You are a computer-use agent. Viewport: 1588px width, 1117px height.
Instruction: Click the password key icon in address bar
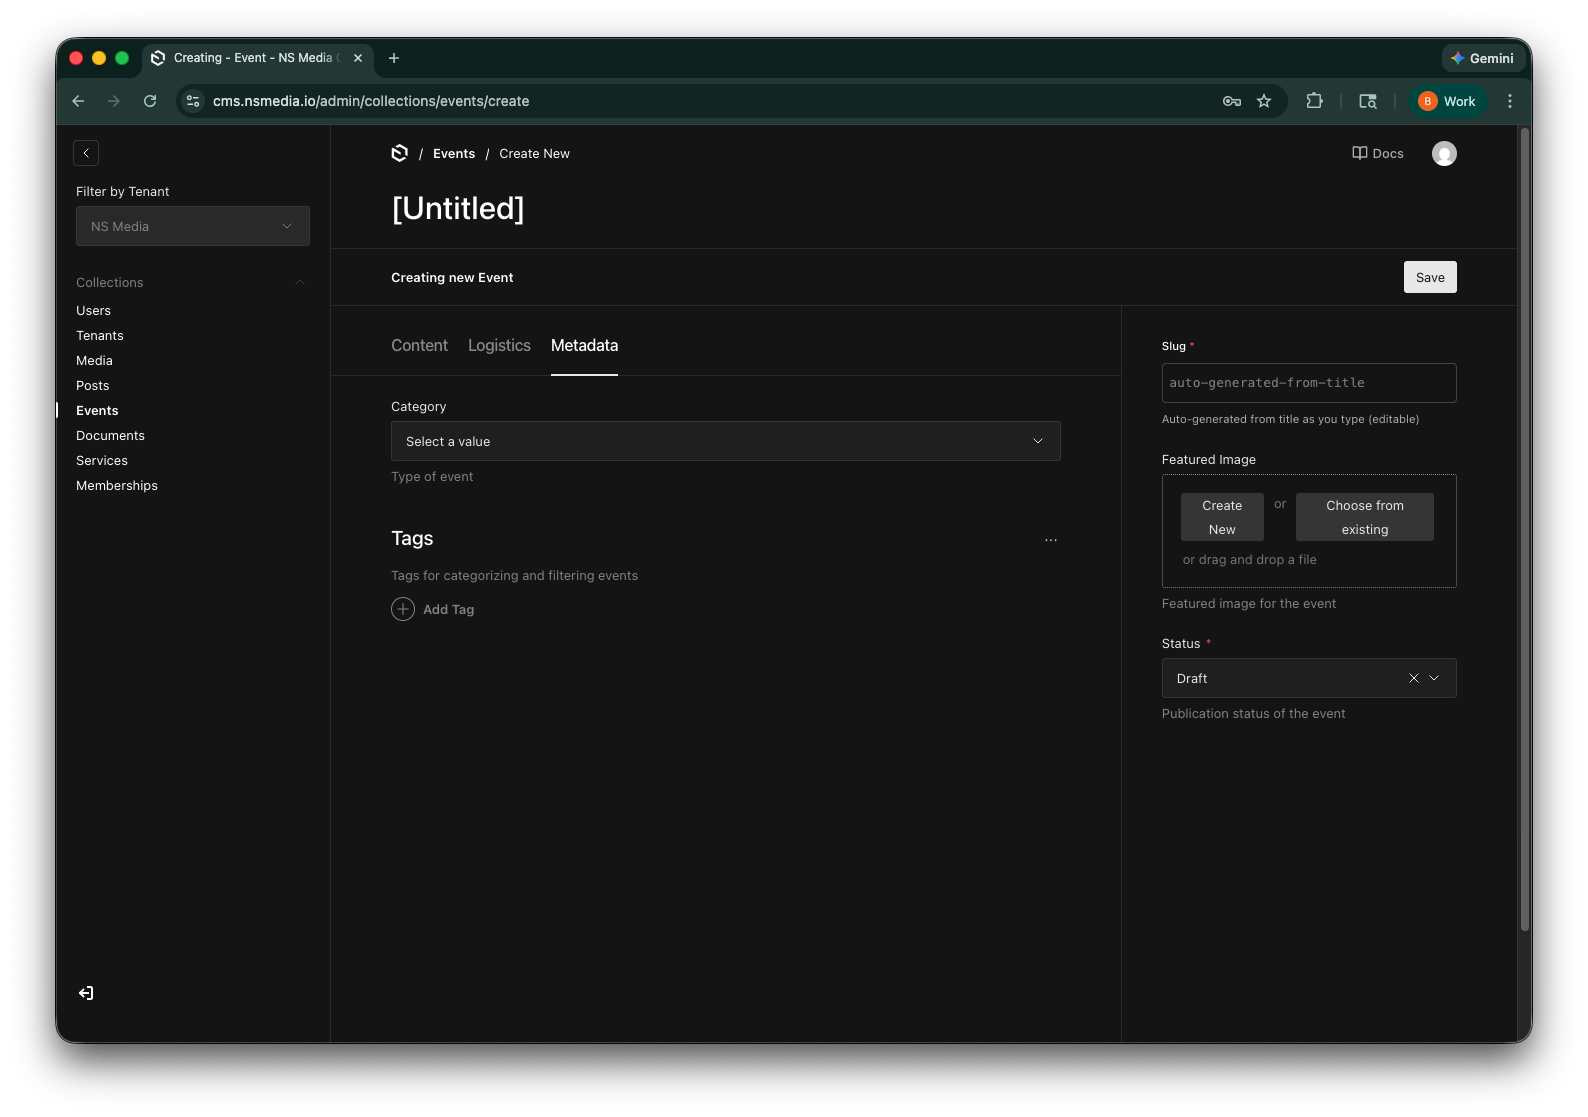[x=1232, y=101]
